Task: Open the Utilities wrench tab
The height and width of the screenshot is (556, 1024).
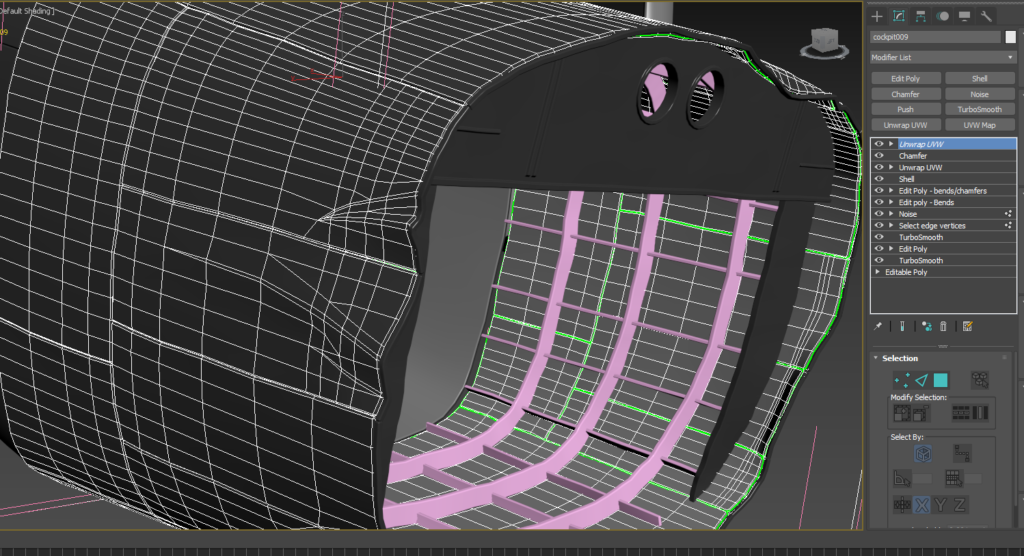Action: point(986,17)
